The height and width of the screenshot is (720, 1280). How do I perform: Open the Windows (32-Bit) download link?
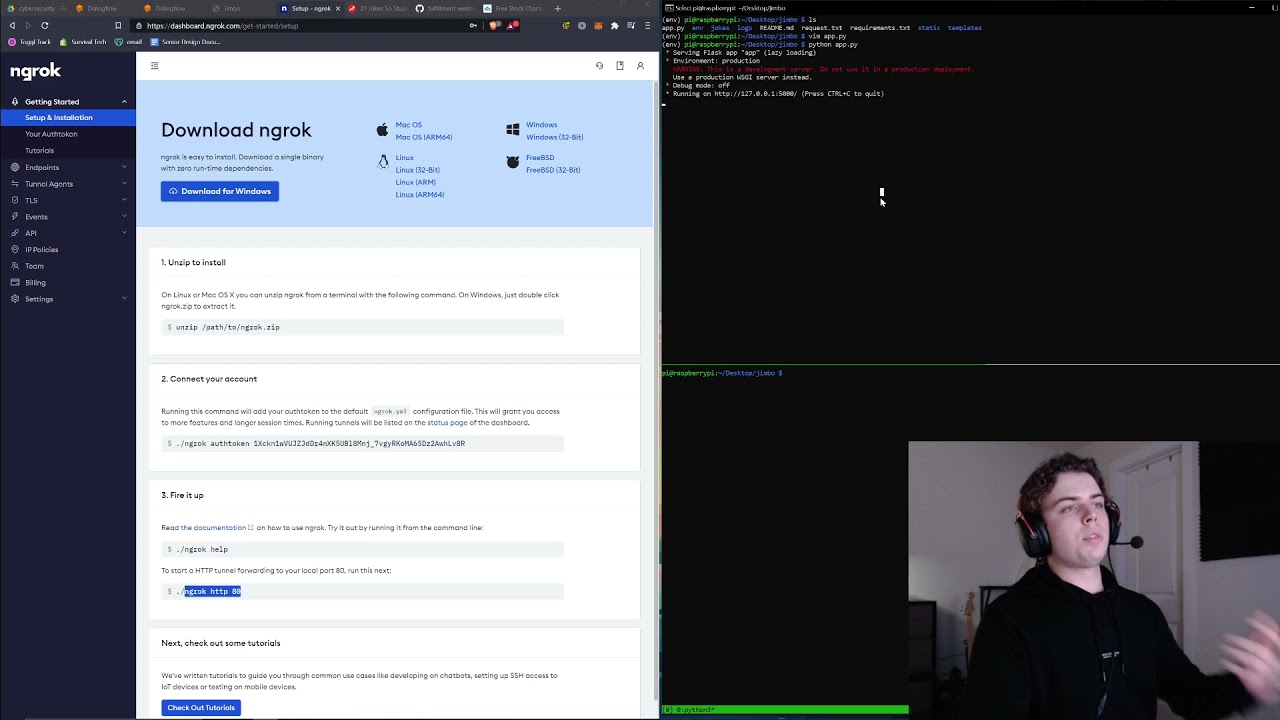click(x=554, y=137)
